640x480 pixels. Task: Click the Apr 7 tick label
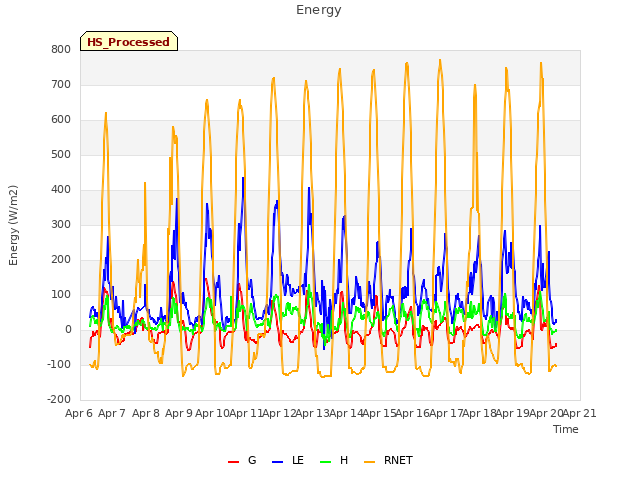[112, 413]
